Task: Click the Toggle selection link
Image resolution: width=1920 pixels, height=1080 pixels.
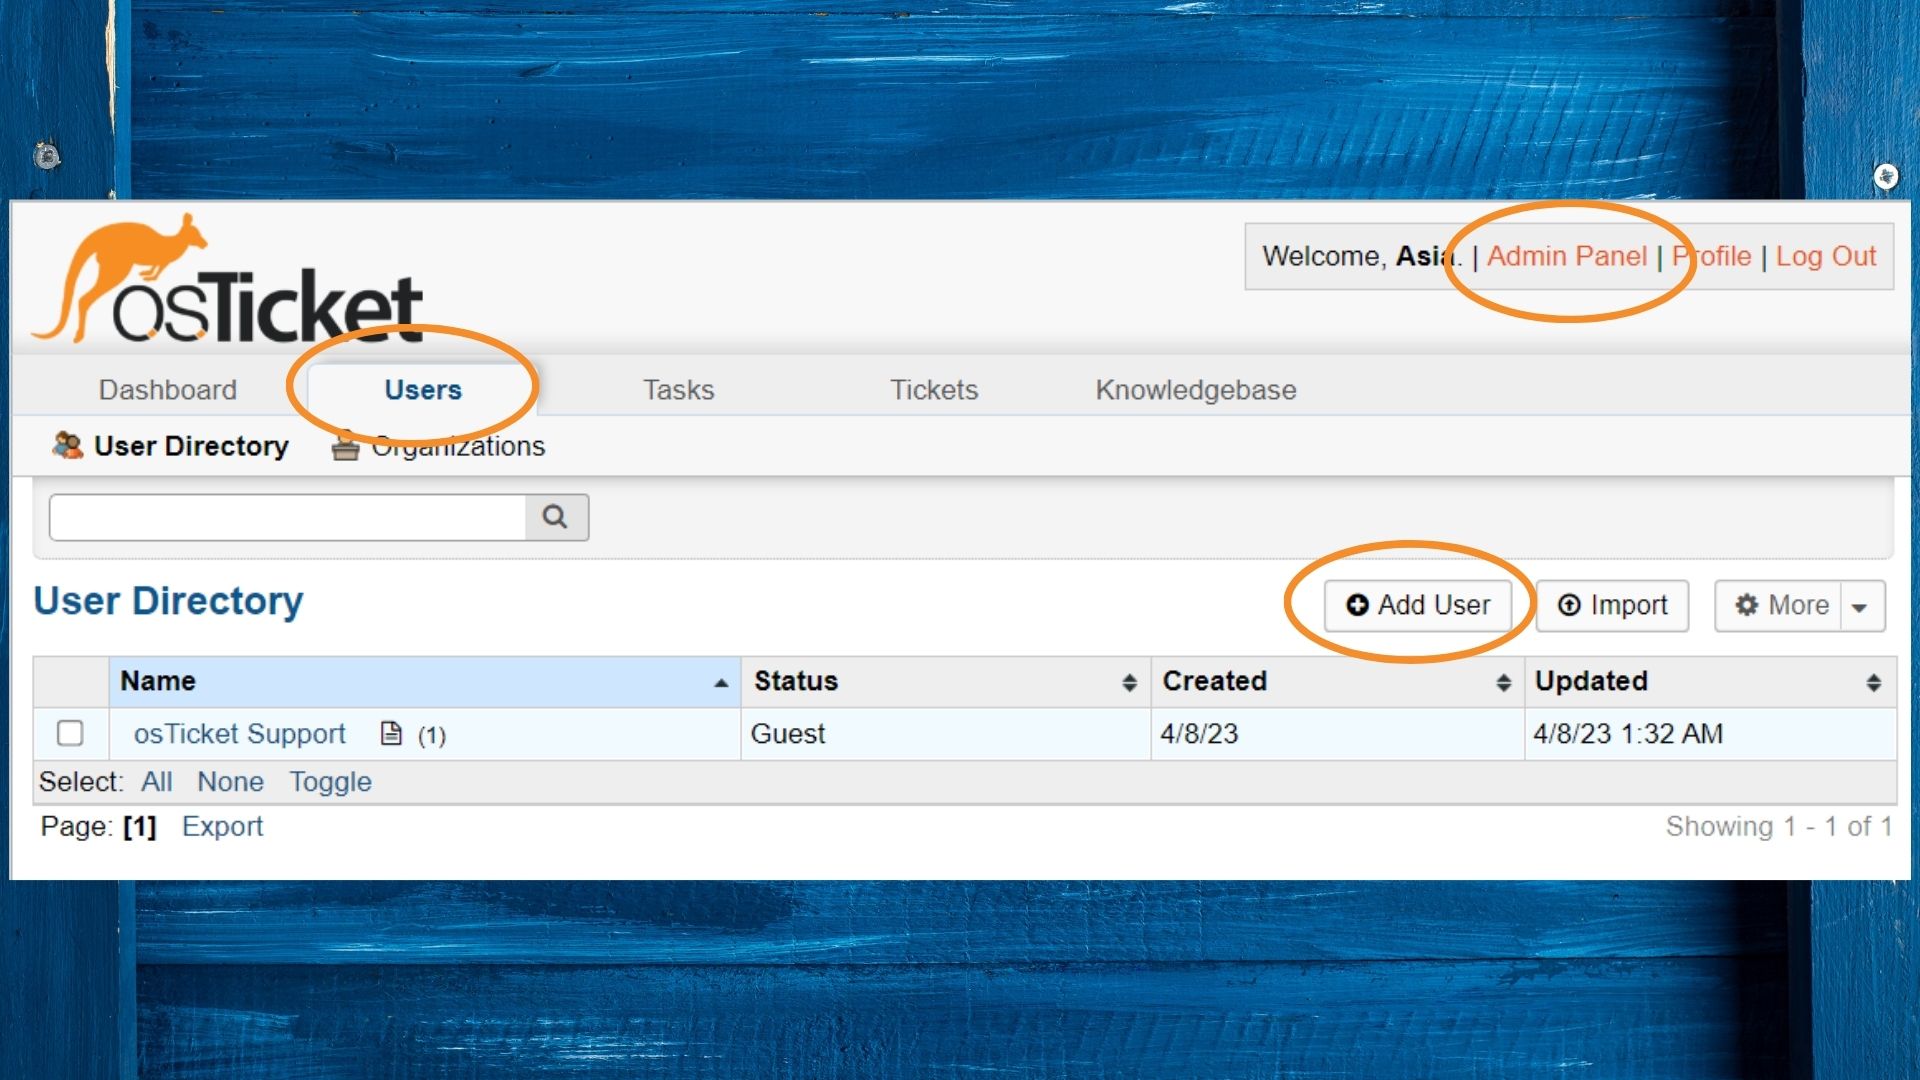Action: [x=330, y=782]
